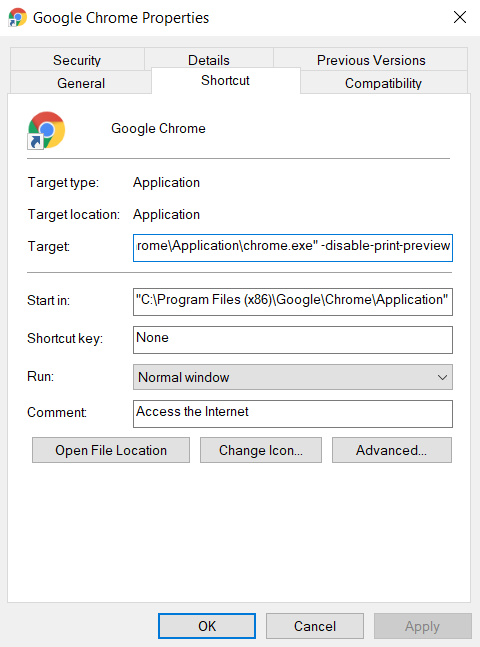Click the Shortcut key field

tap(293, 340)
